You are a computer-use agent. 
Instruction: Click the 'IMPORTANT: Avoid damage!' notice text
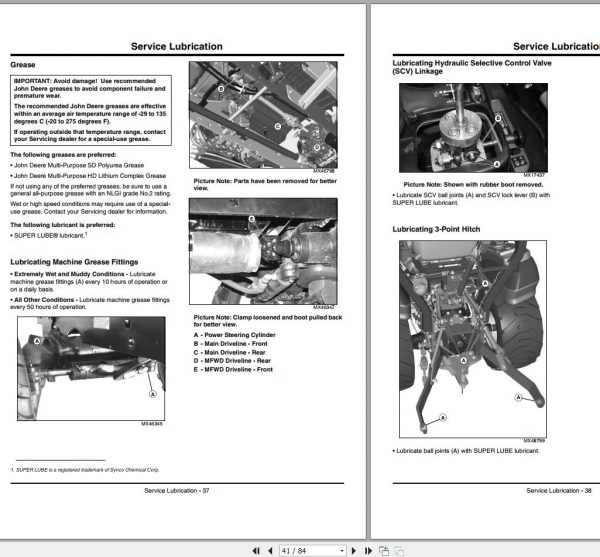coord(90,88)
